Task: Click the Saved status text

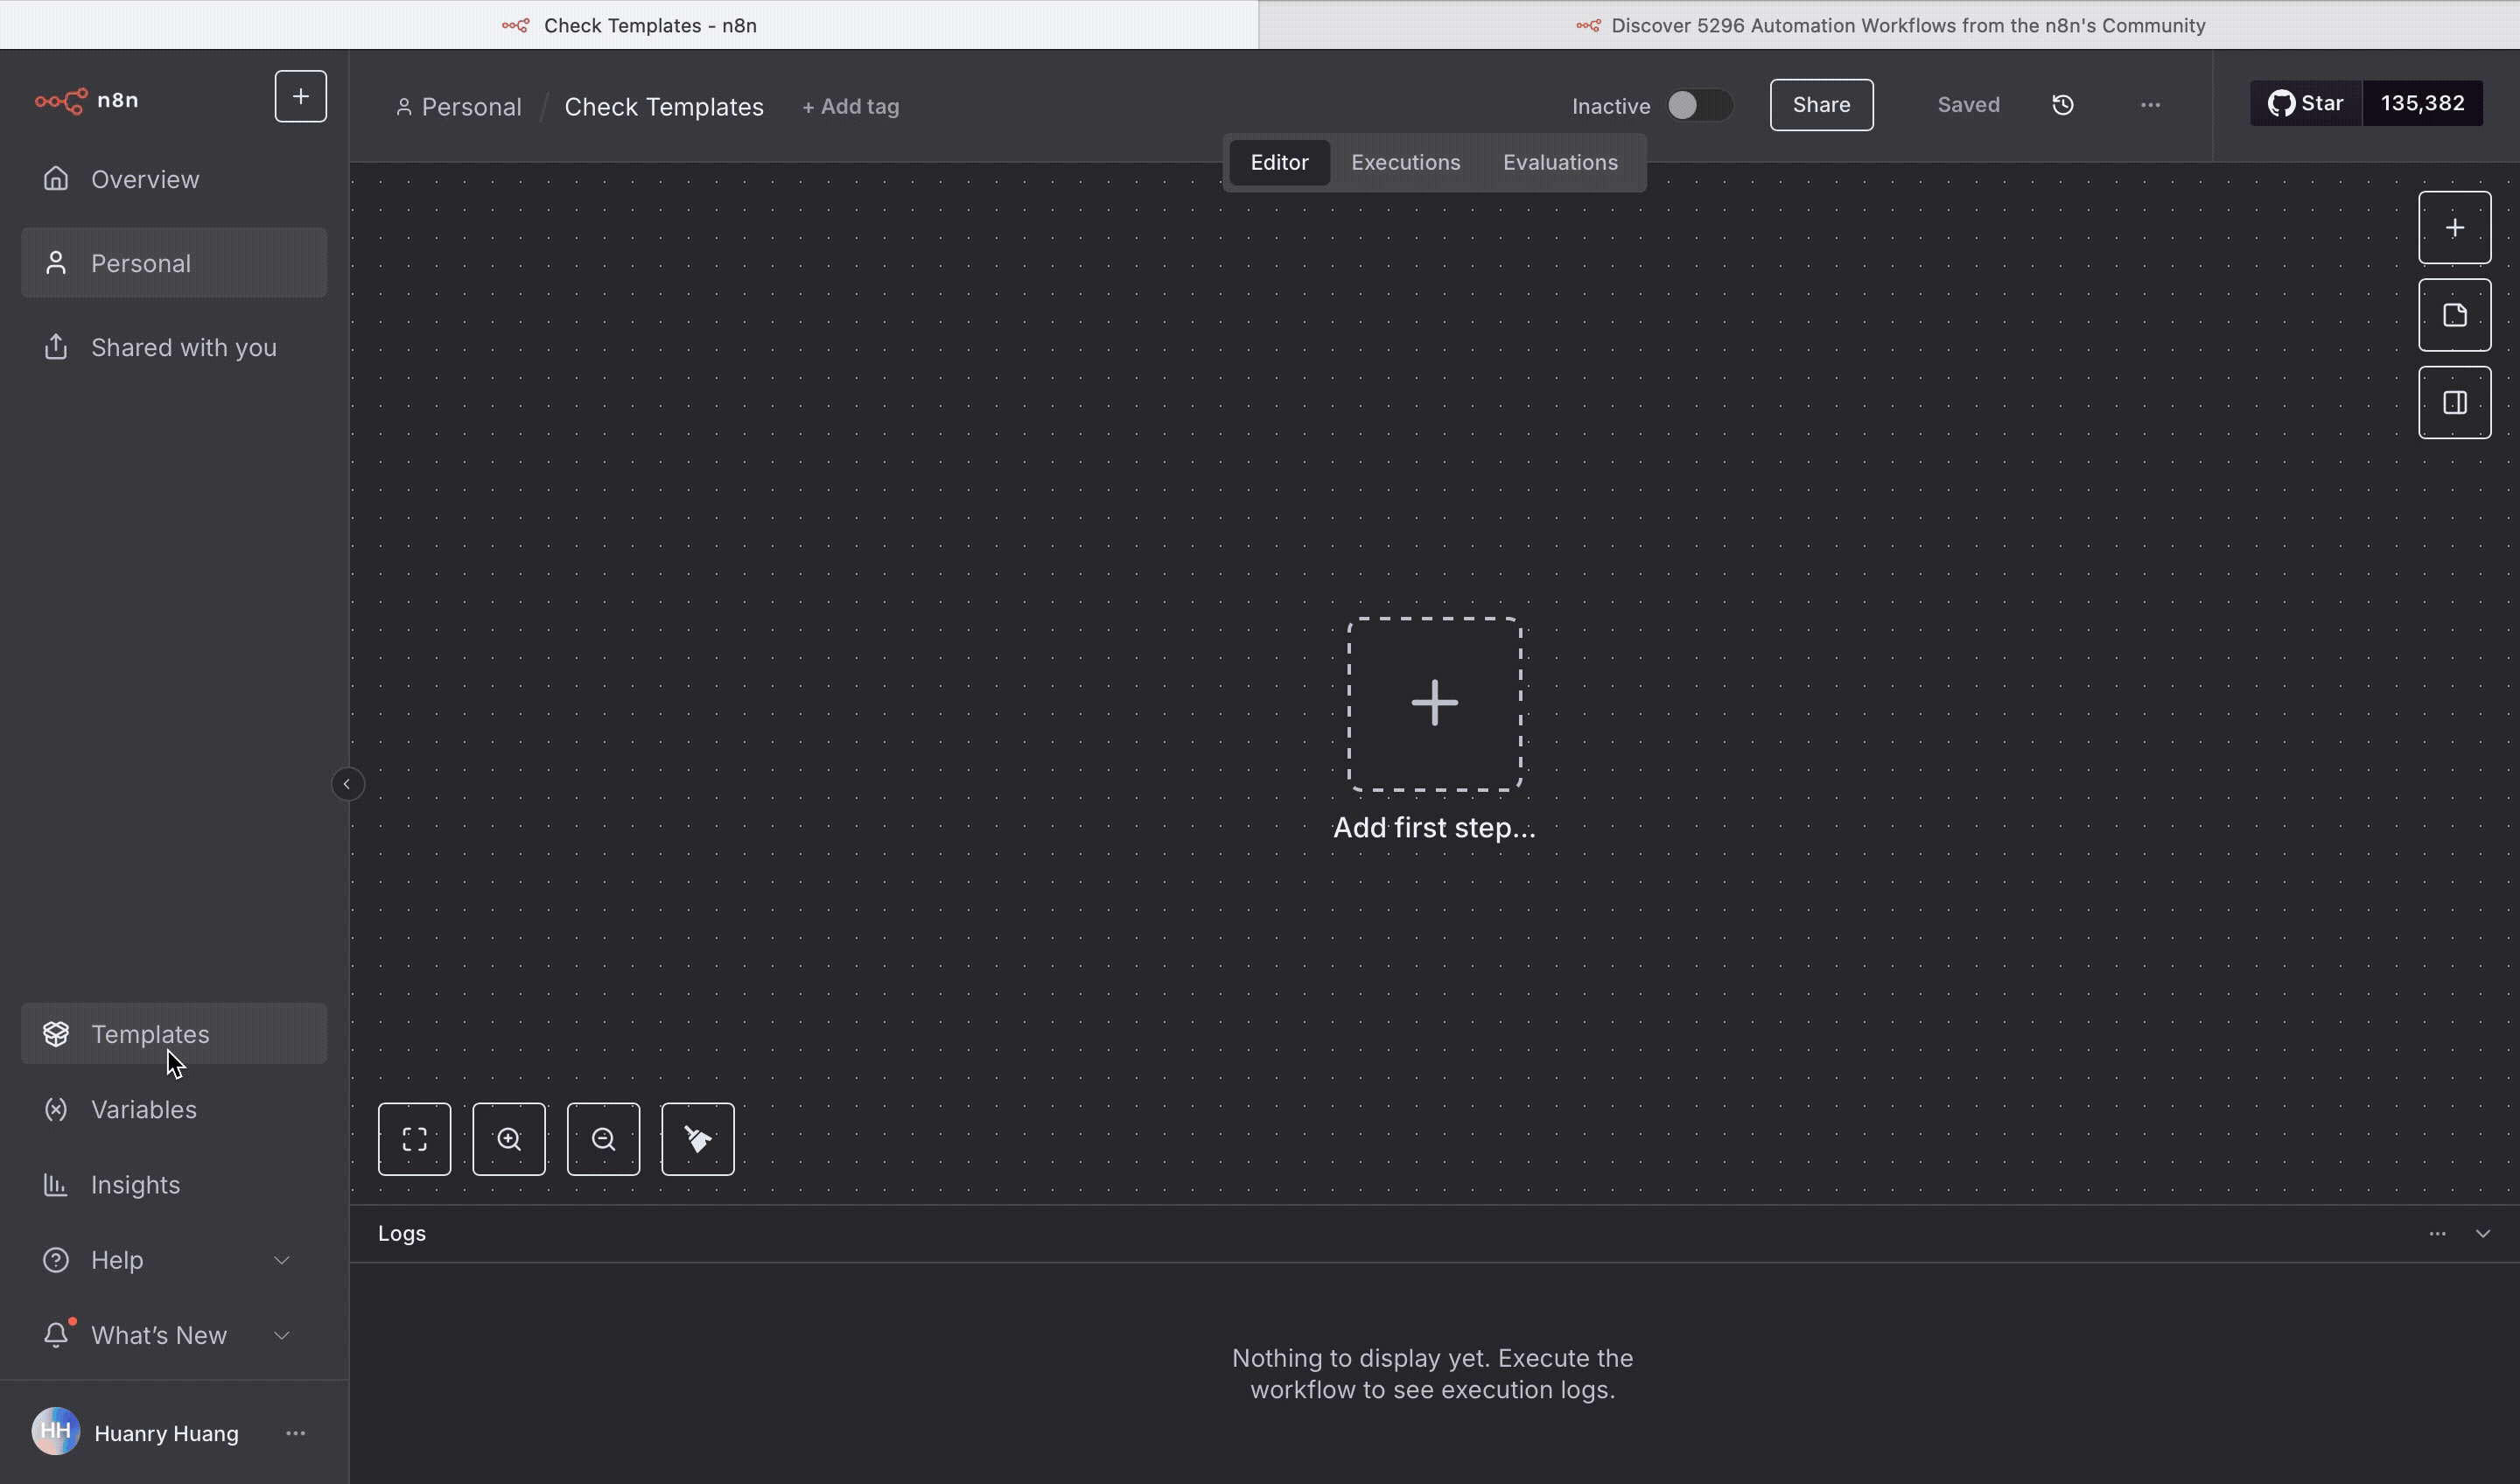Action: [1968, 105]
